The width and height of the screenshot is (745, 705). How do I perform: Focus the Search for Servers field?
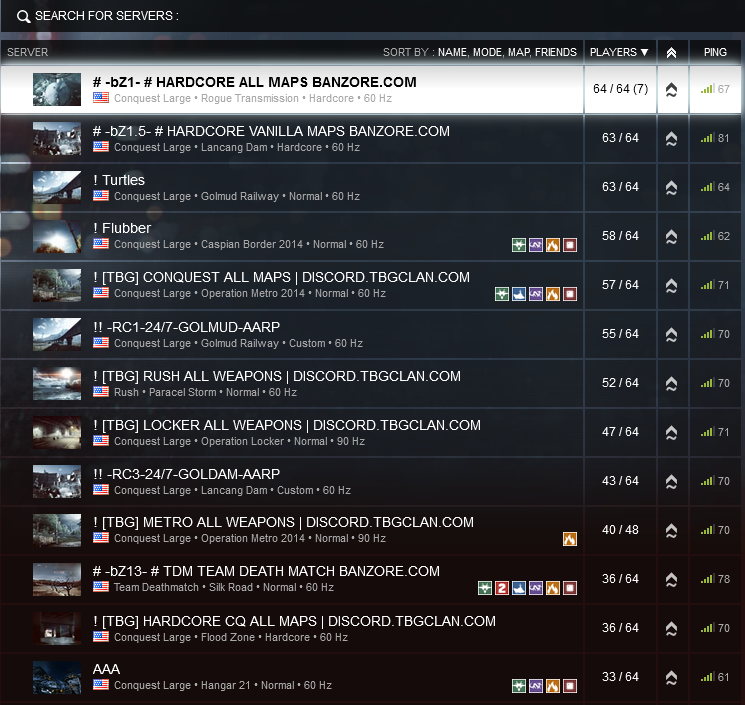pos(372,16)
